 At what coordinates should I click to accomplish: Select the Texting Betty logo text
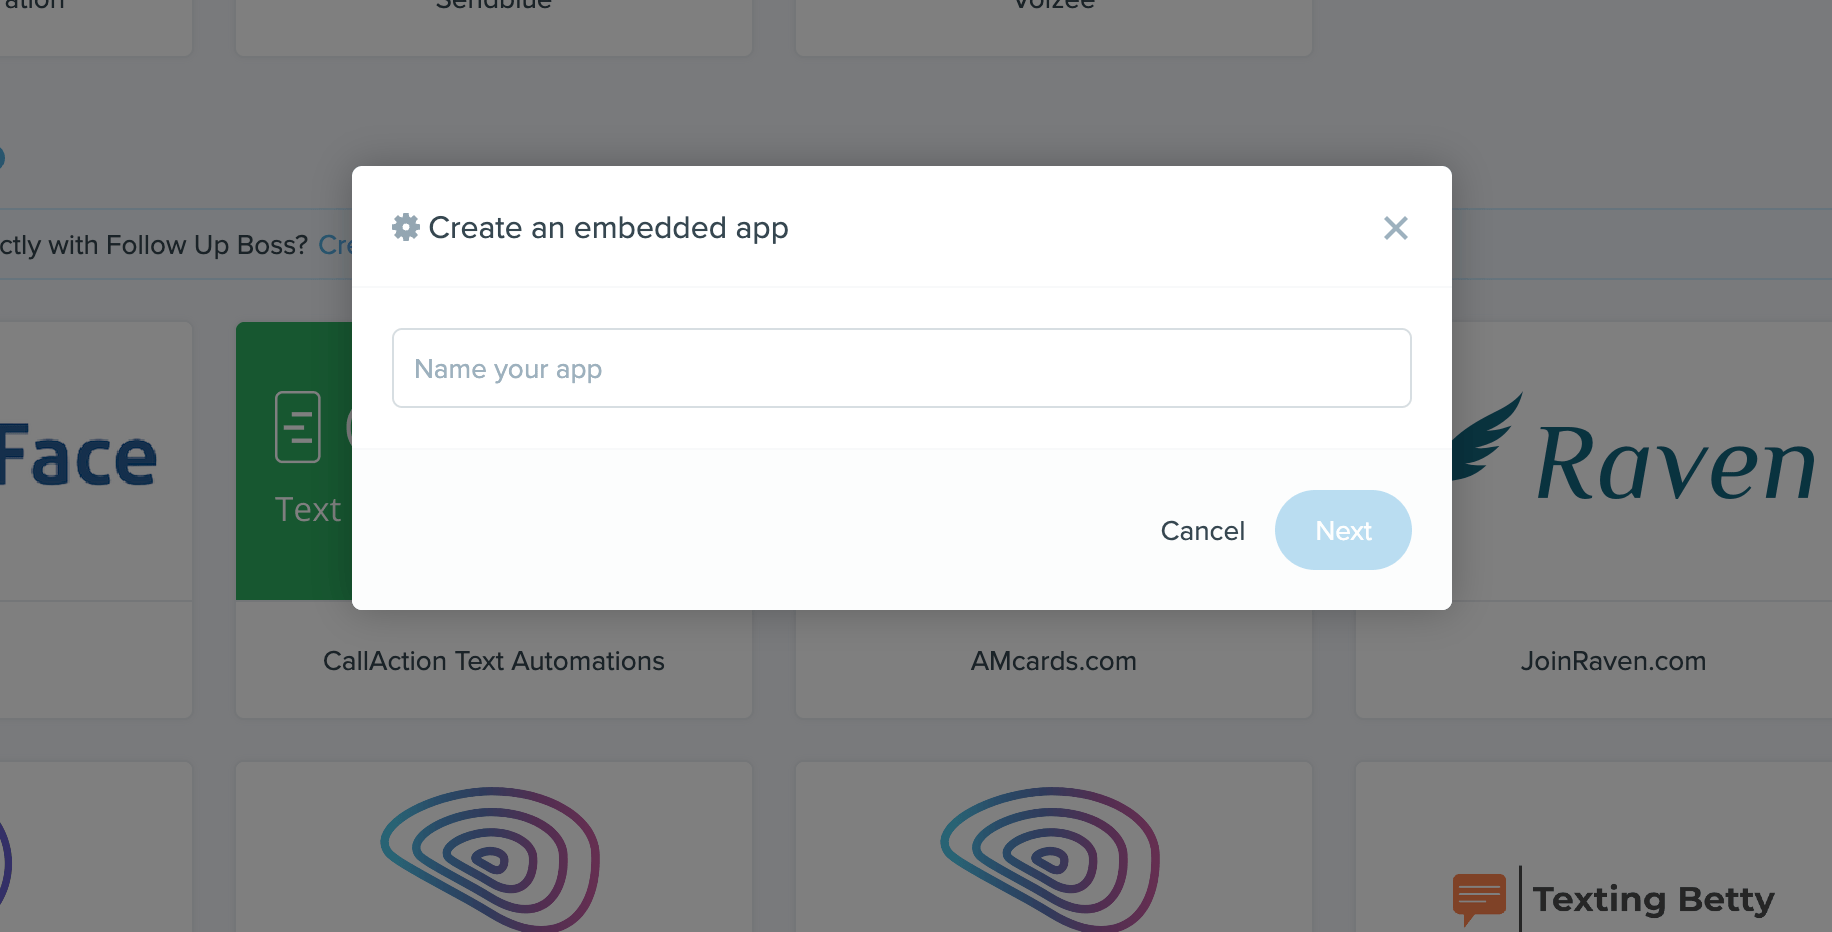coord(1653,899)
